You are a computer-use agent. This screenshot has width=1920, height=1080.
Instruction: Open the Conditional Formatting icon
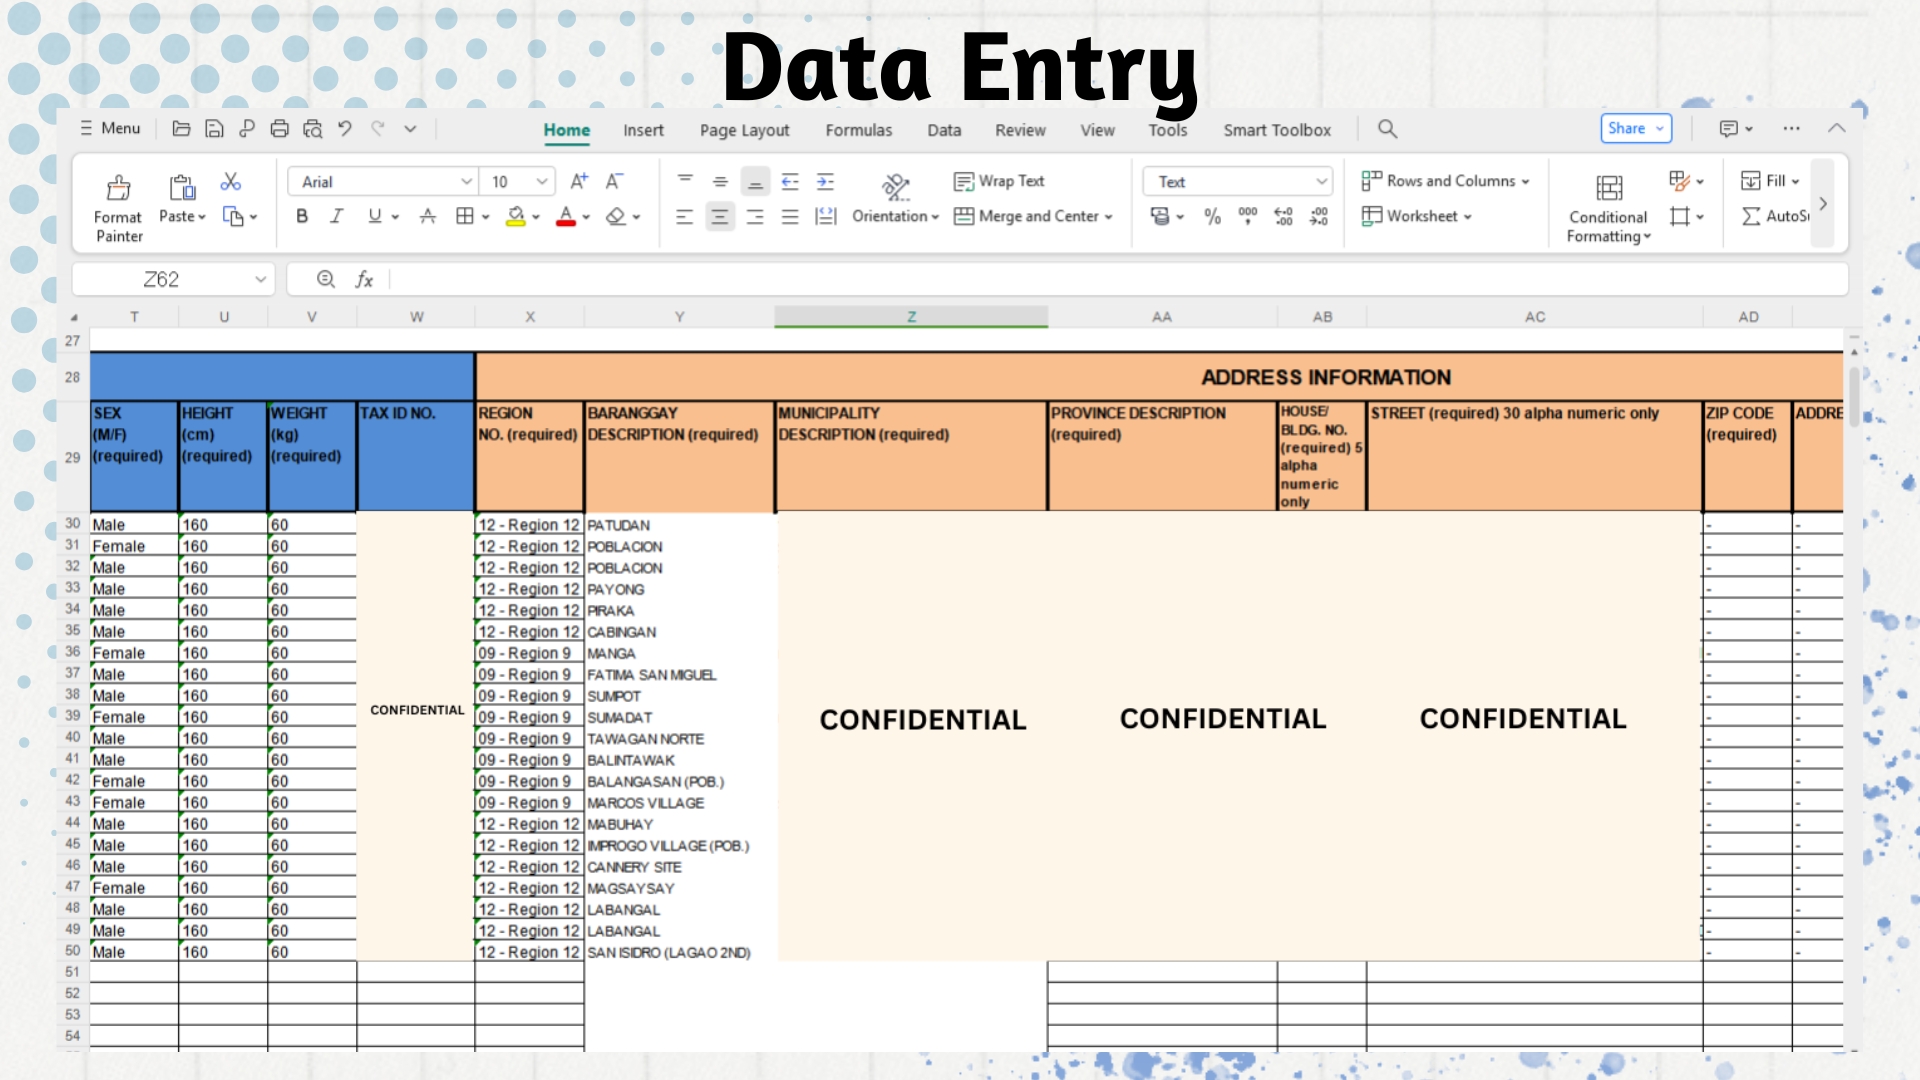click(x=1609, y=189)
